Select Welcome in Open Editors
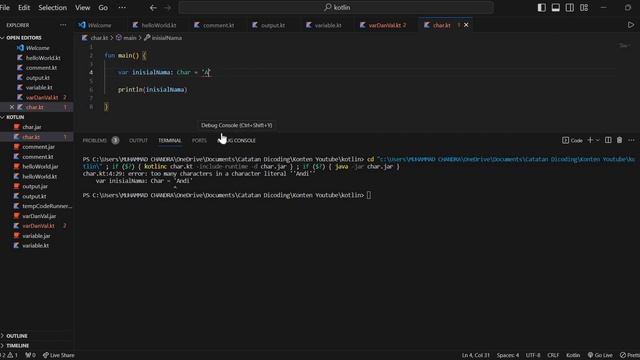This screenshot has width=640, height=360. pos(38,48)
